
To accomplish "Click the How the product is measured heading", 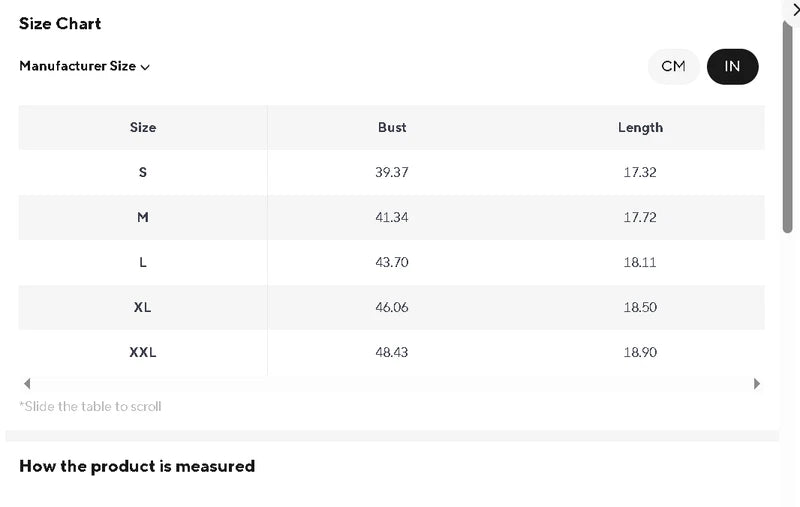I will pos(137,466).
